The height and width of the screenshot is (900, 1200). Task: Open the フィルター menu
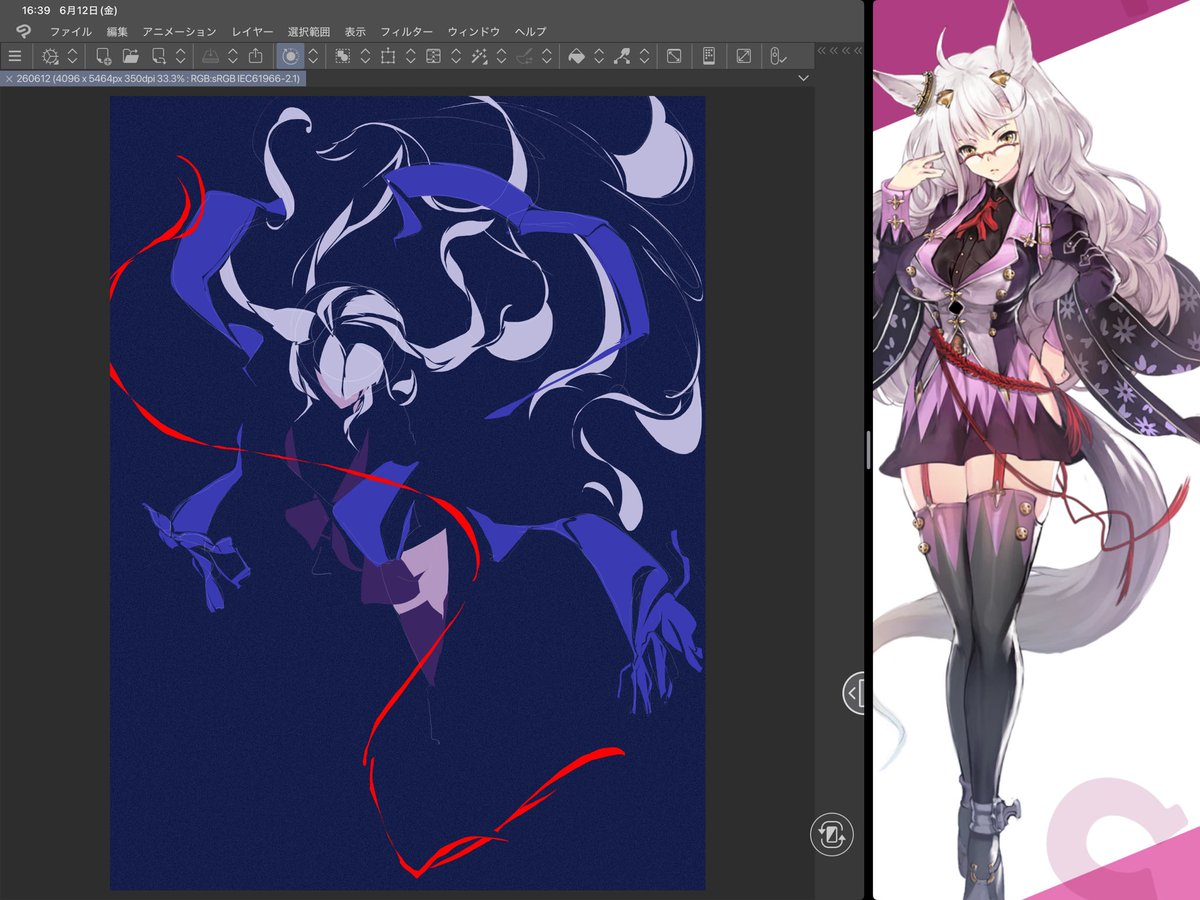[407, 31]
